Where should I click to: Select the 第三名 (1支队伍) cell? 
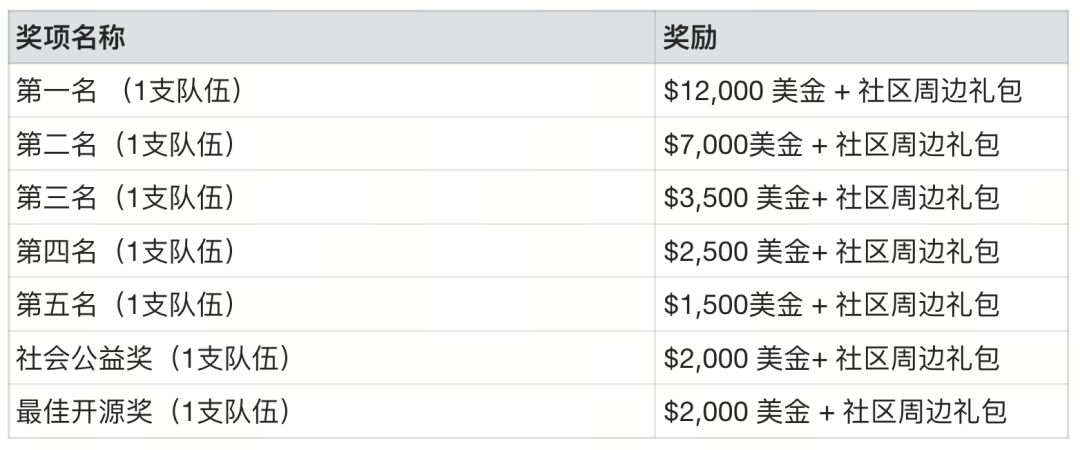126,198
